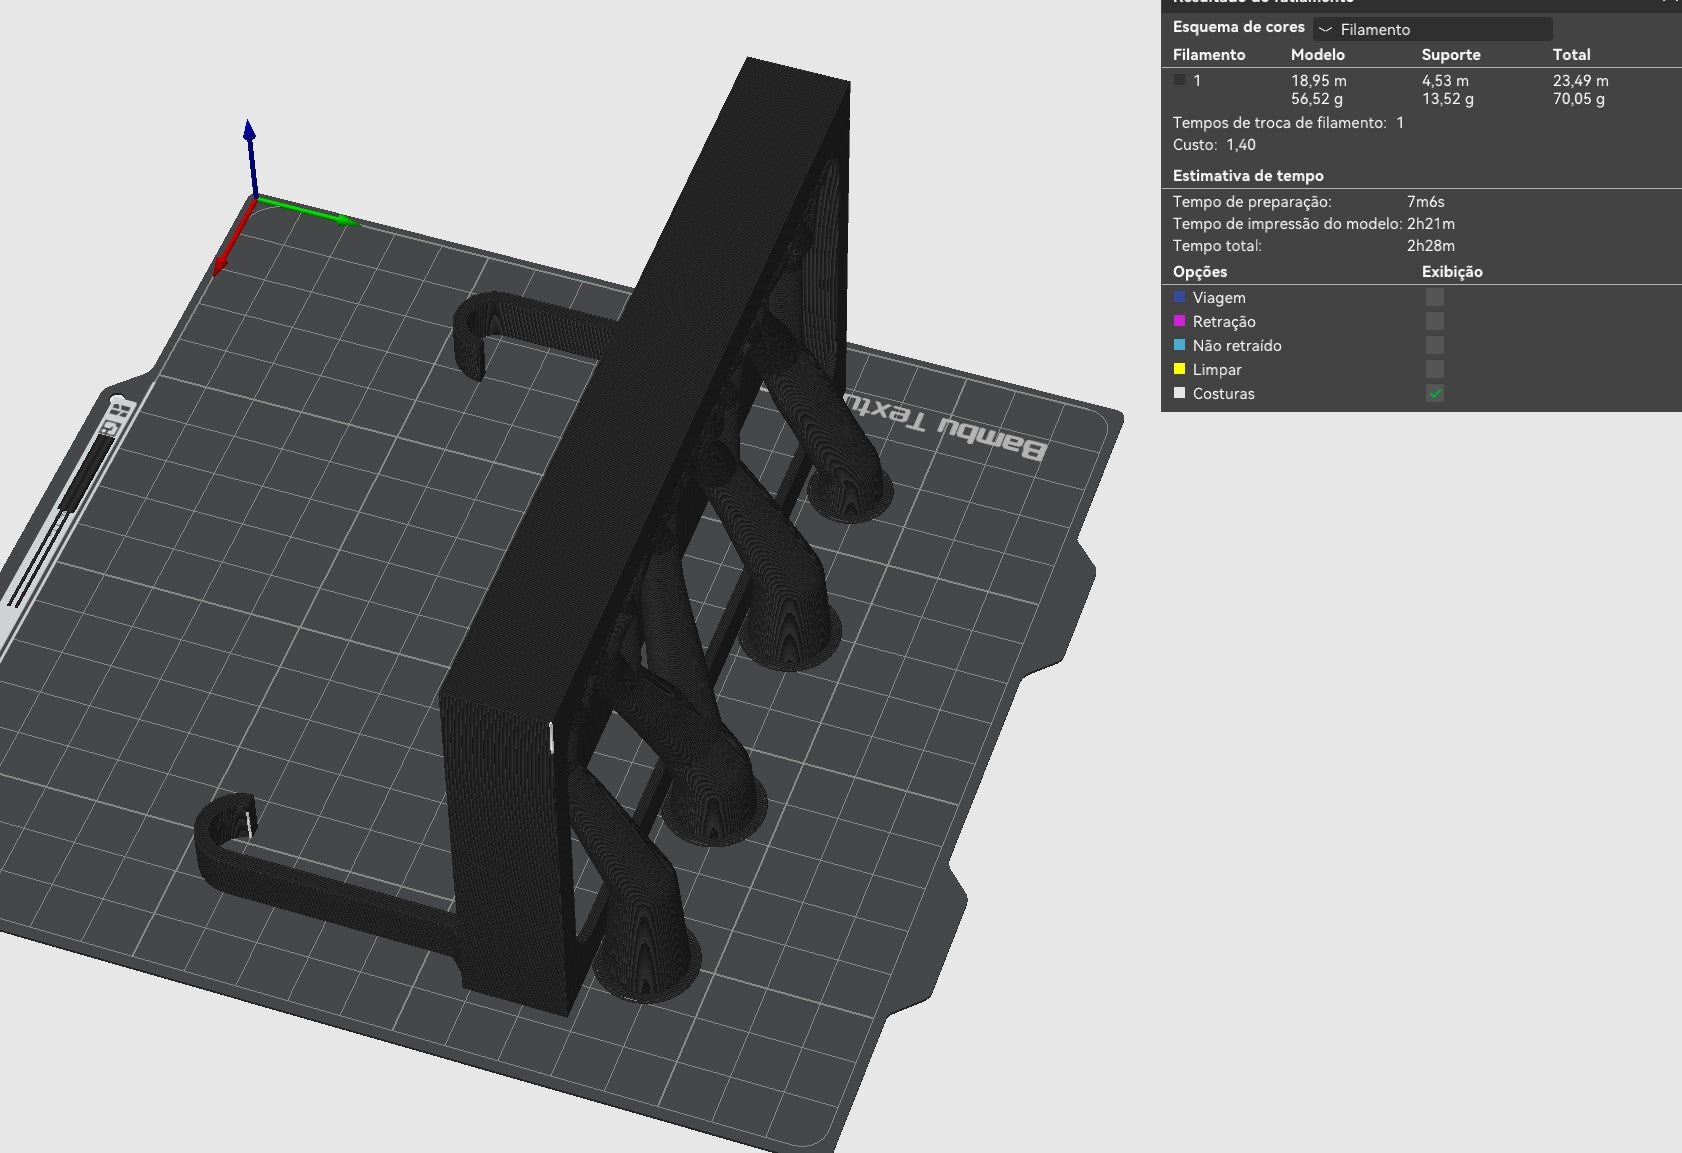Click the white Costuras color square

point(1179,393)
